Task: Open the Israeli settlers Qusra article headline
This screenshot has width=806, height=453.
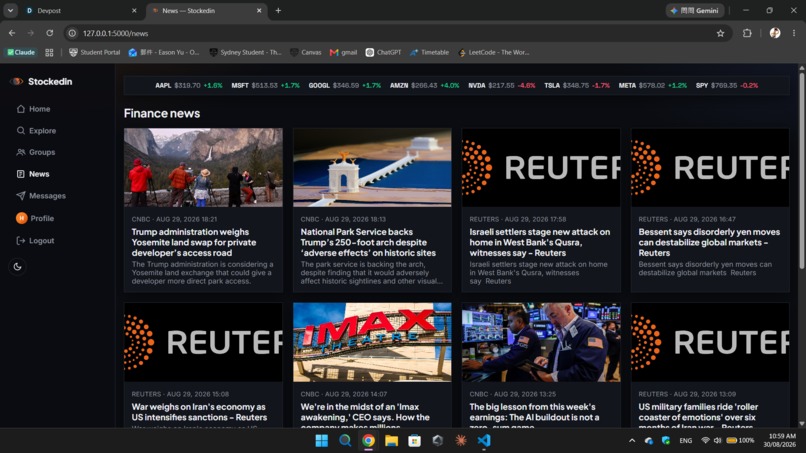Action: [x=539, y=242]
